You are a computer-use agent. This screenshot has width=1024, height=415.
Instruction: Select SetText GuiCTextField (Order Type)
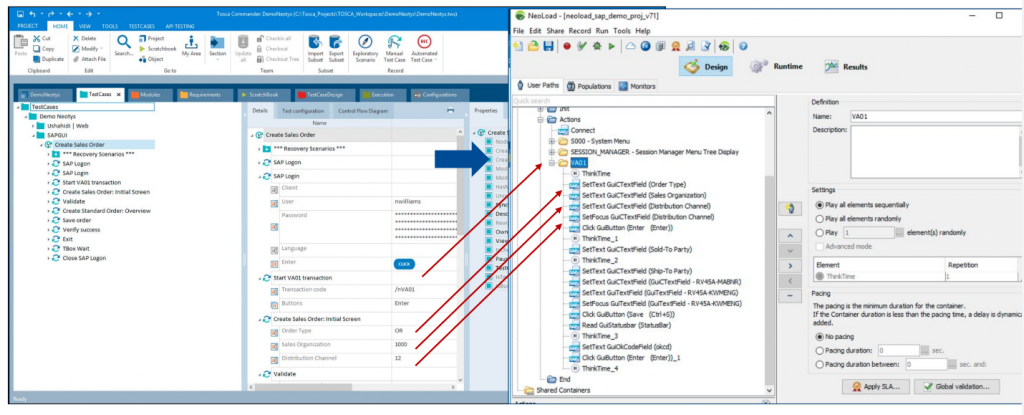633,184
